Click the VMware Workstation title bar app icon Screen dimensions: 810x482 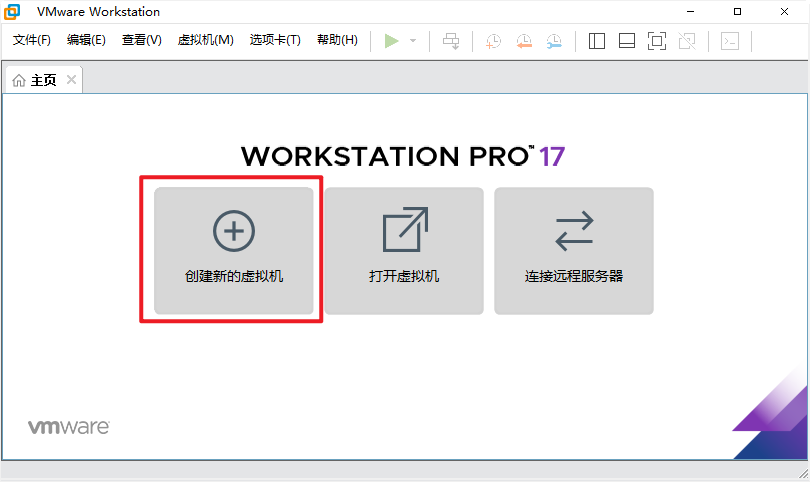pyautogui.click(x=12, y=11)
